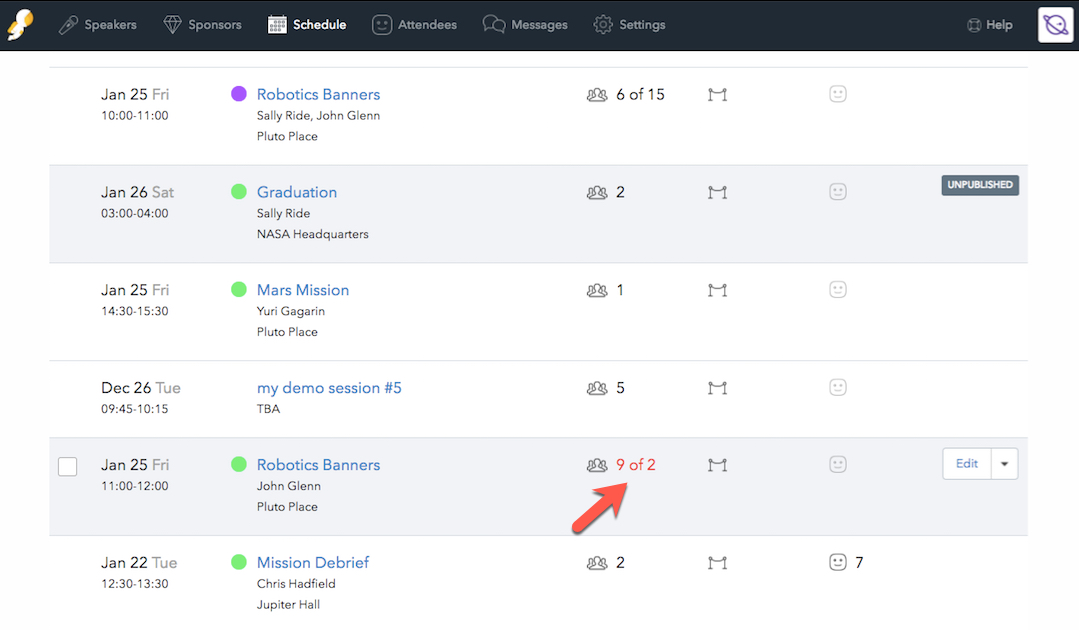Open Robotics Banners 11:00-12:00 session

tap(318, 465)
